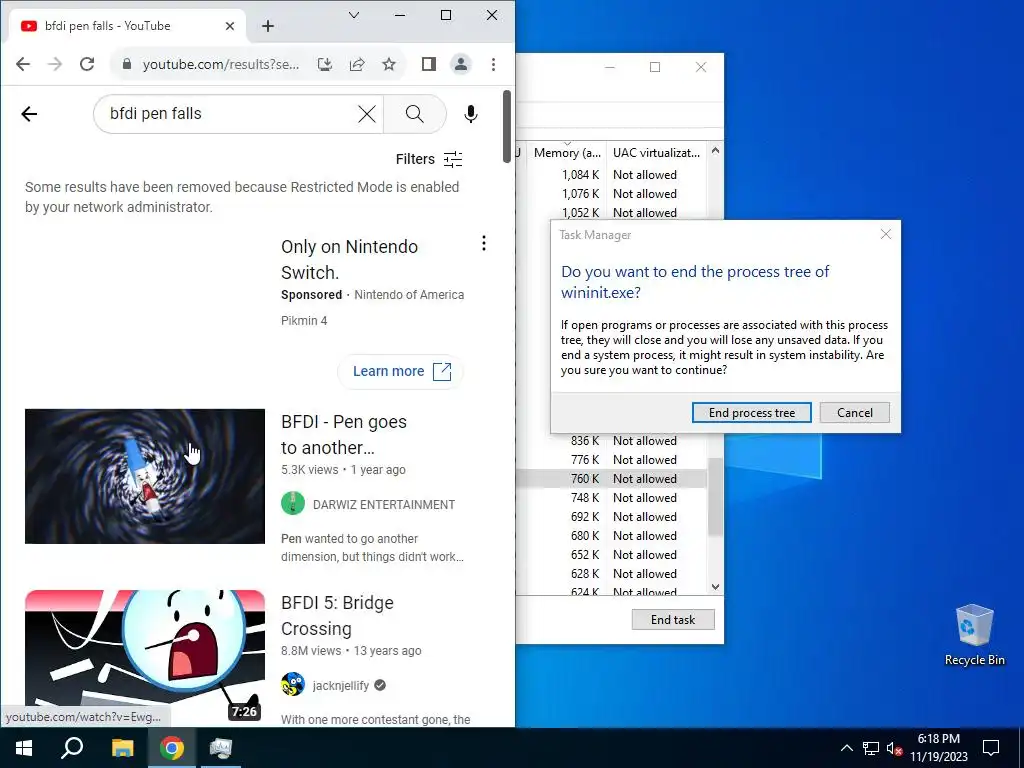Image resolution: width=1024 pixels, height=768 pixels.
Task: Open muted volume tray icon
Action: 894,748
